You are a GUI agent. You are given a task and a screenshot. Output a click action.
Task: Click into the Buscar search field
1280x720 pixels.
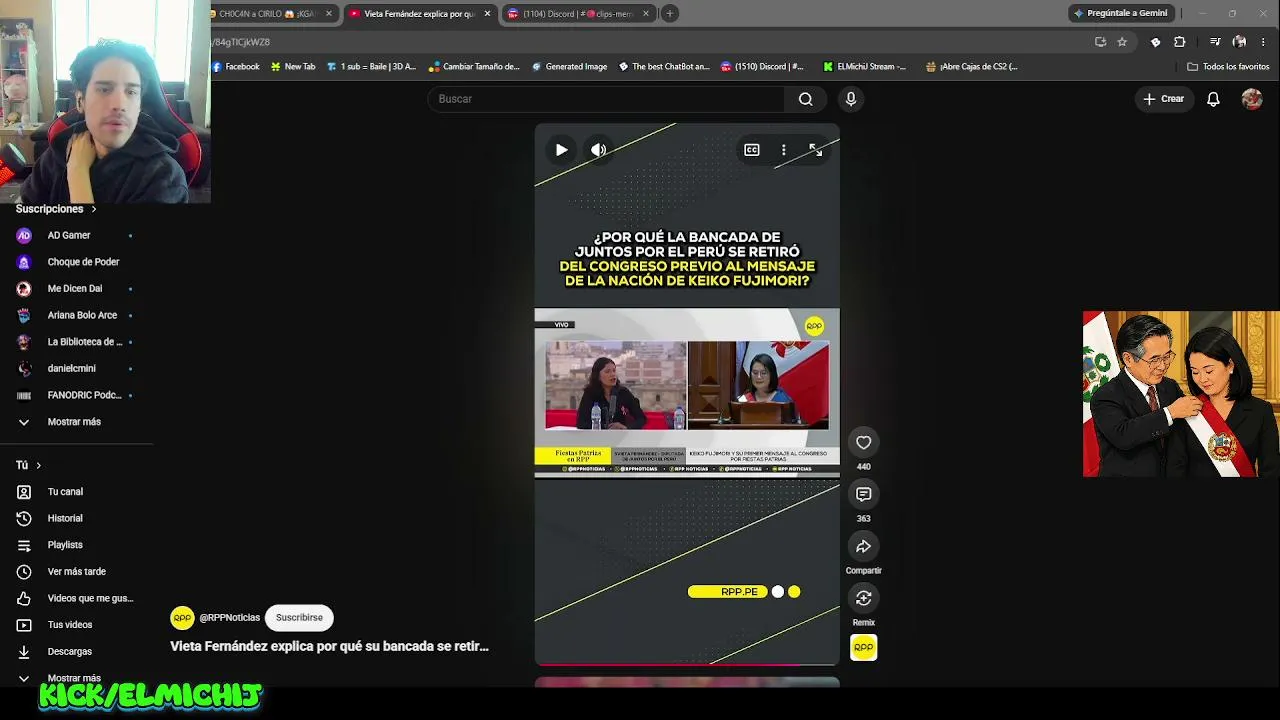[607, 99]
